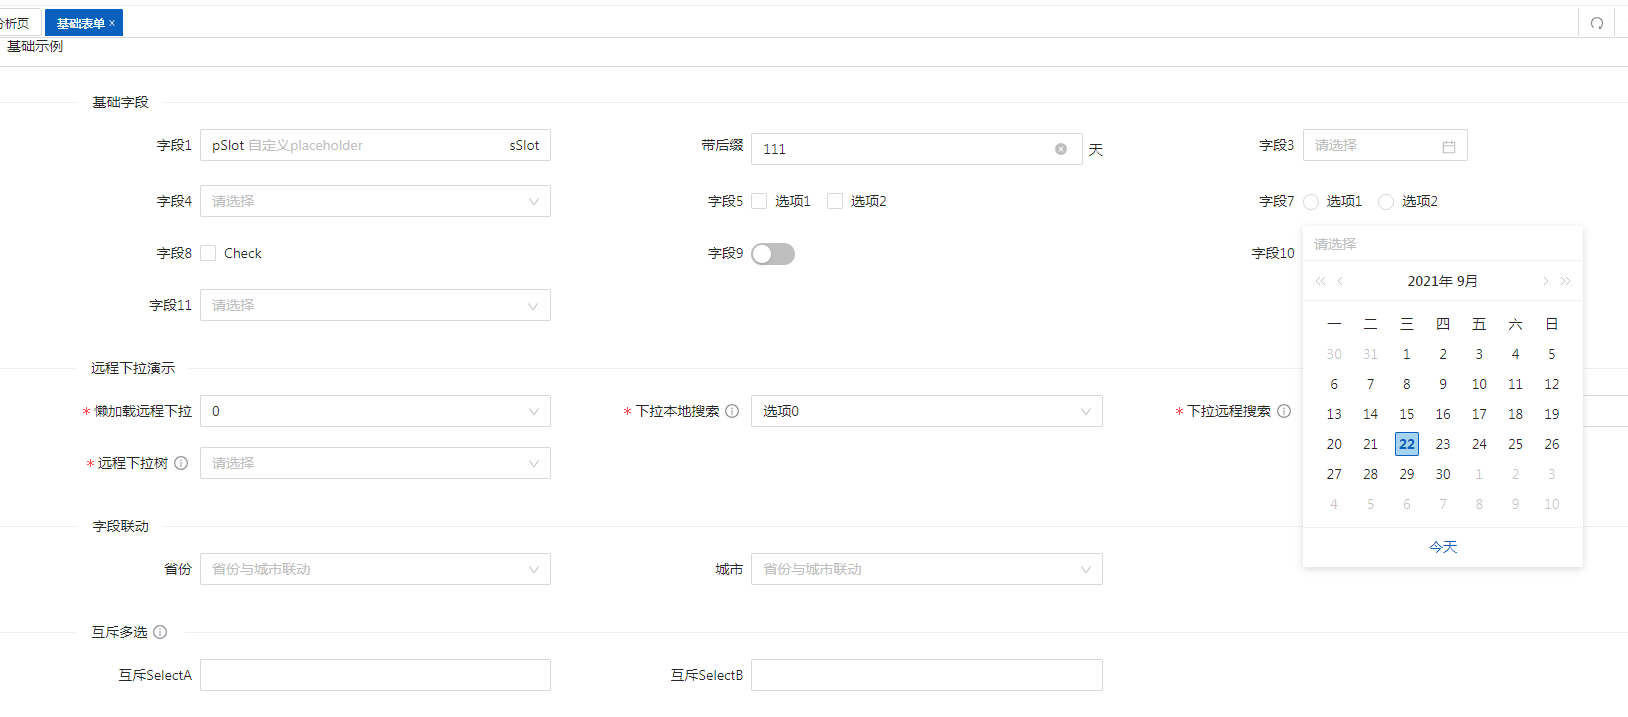Open the 城市 dropdown
Viewport: 1628px width, 717px height.
click(927, 569)
